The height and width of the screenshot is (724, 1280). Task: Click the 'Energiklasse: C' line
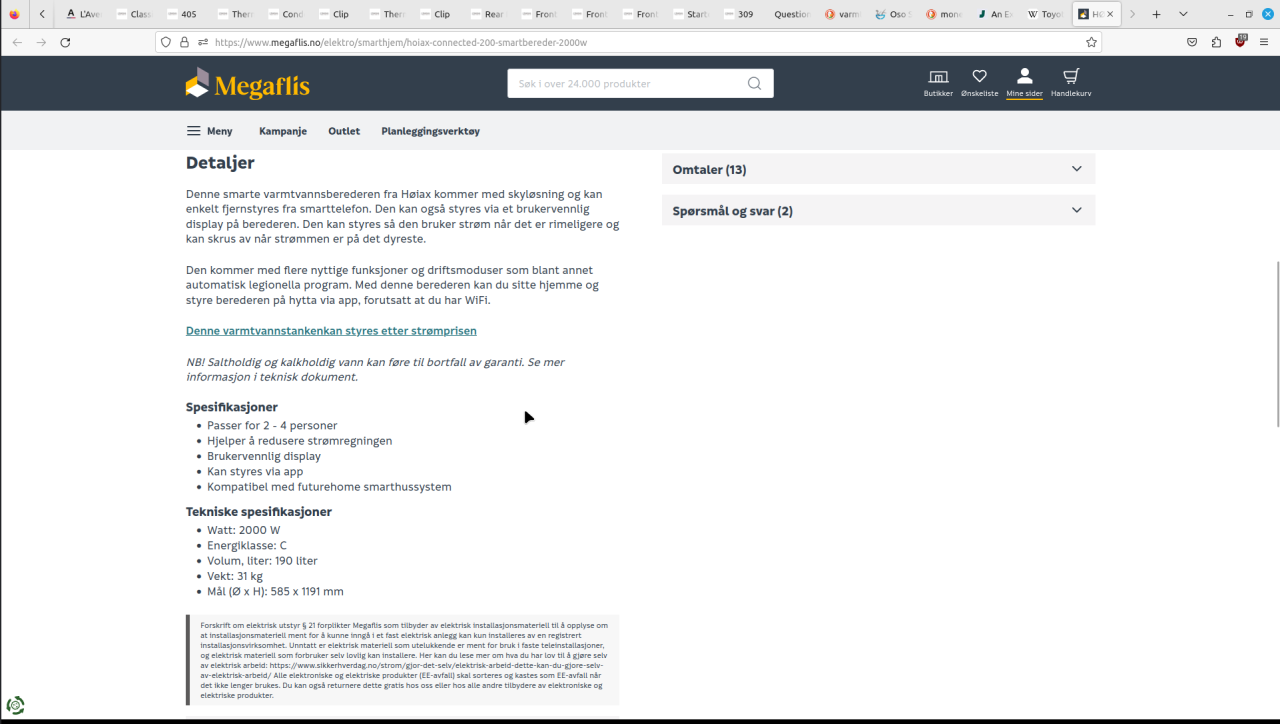point(247,546)
